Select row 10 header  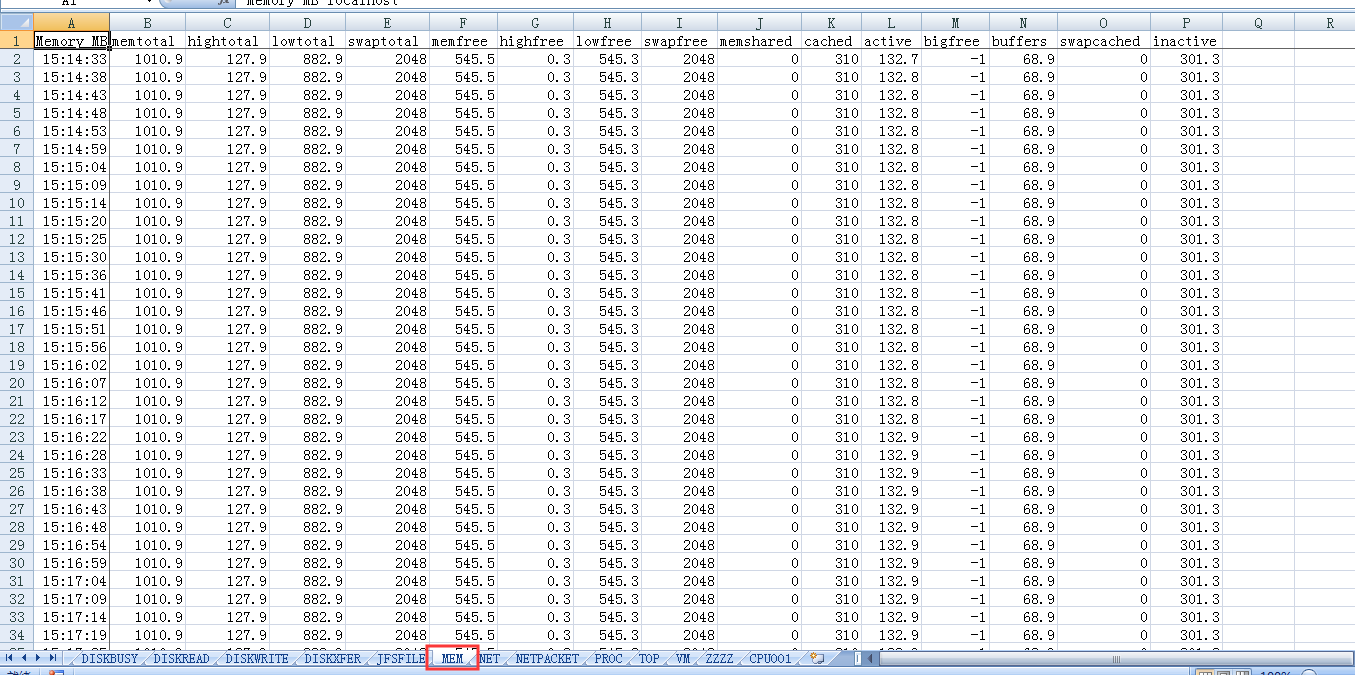click(16, 203)
